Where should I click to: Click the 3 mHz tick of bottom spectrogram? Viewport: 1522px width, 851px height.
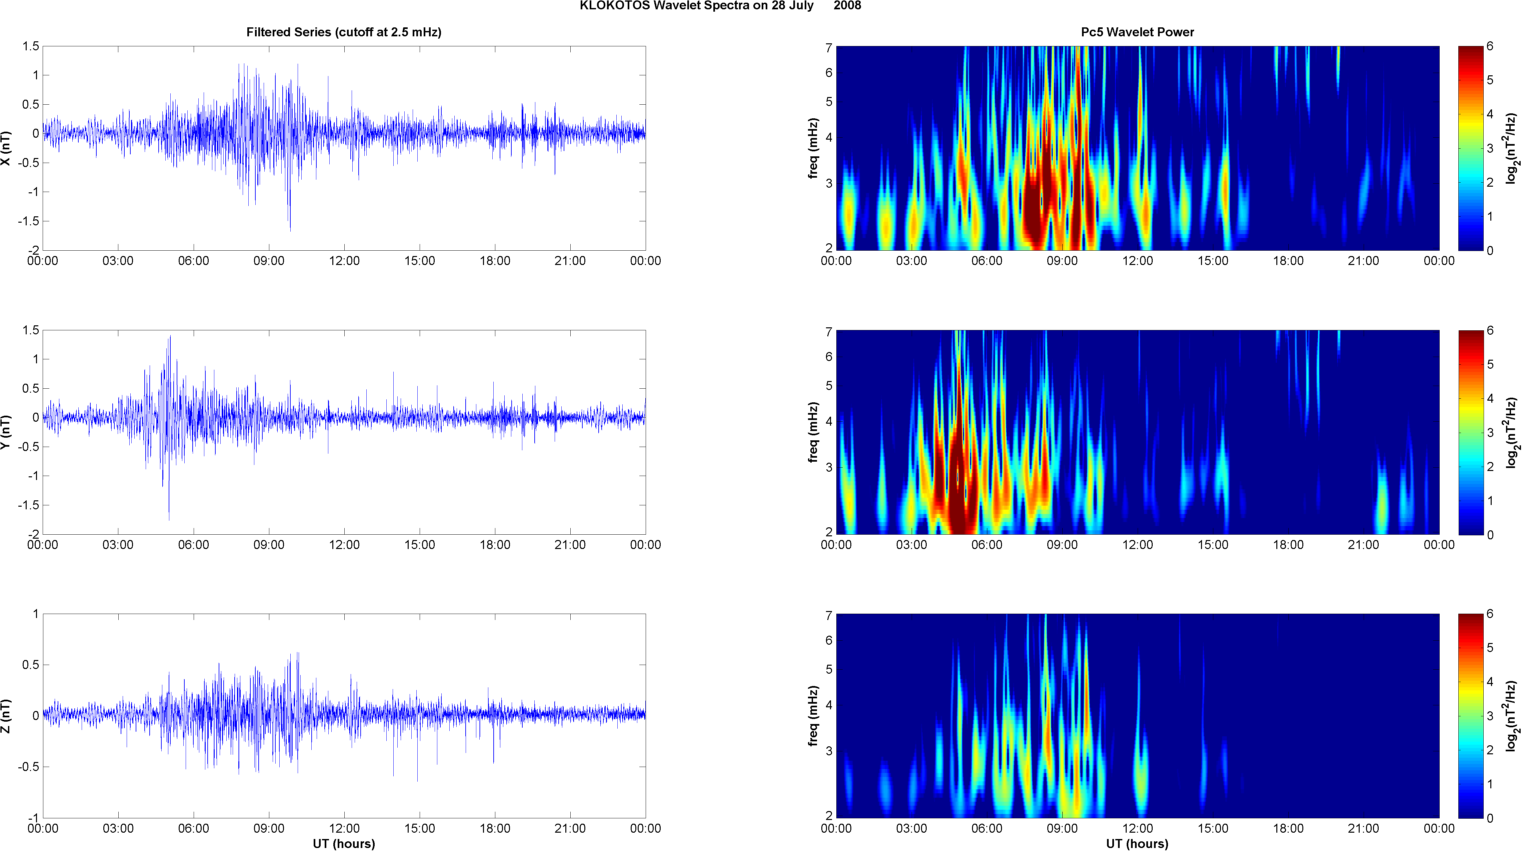coord(828,751)
